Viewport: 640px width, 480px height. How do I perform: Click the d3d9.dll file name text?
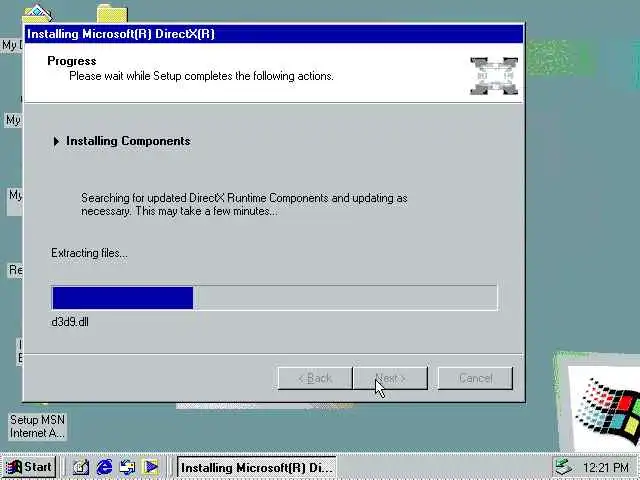70,322
